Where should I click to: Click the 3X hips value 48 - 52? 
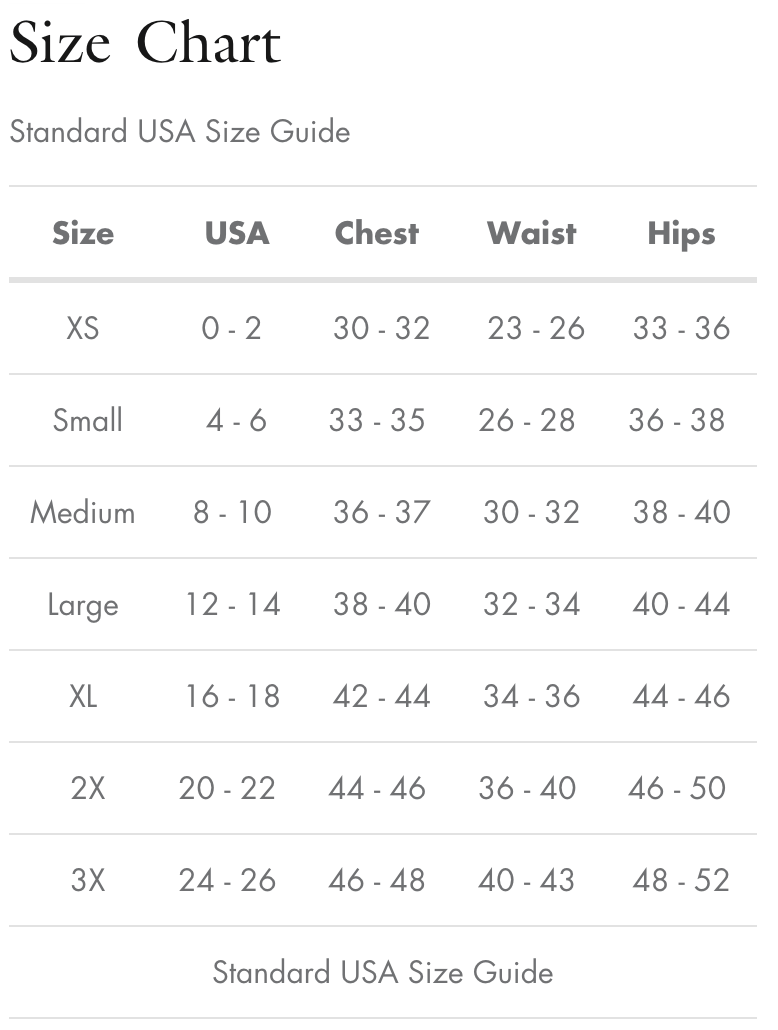pyautogui.click(x=681, y=880)
